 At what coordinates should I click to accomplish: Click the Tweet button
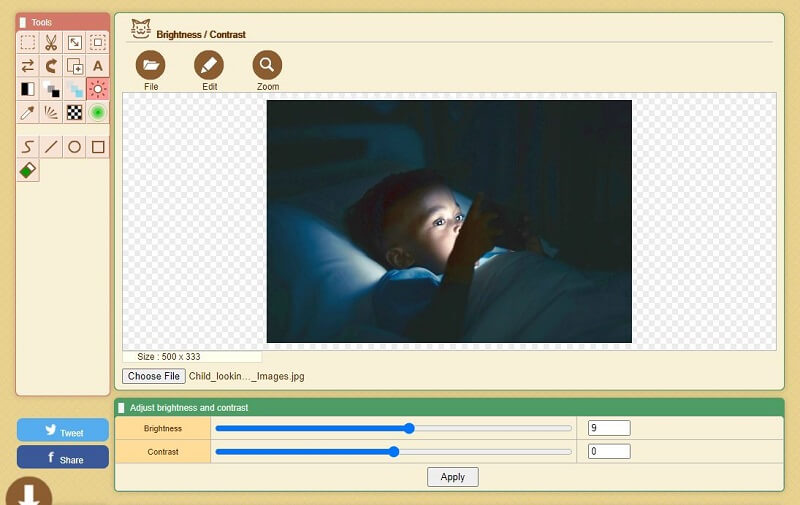coord(63,430)
